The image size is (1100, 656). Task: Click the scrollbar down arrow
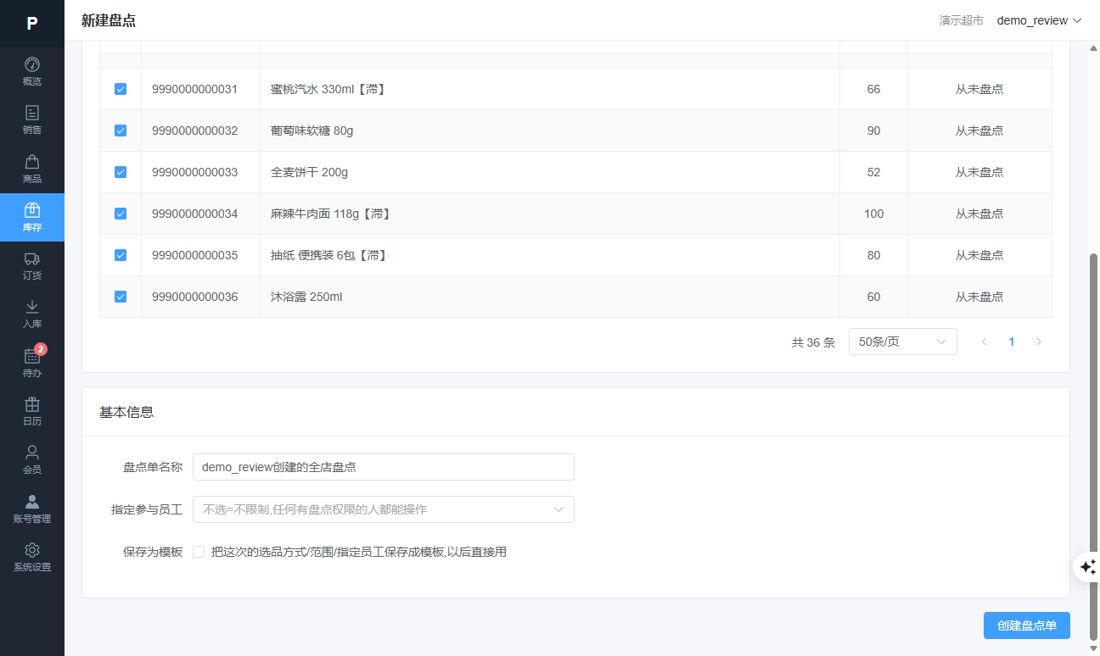pyautogui.click(x=1093, y=649)
